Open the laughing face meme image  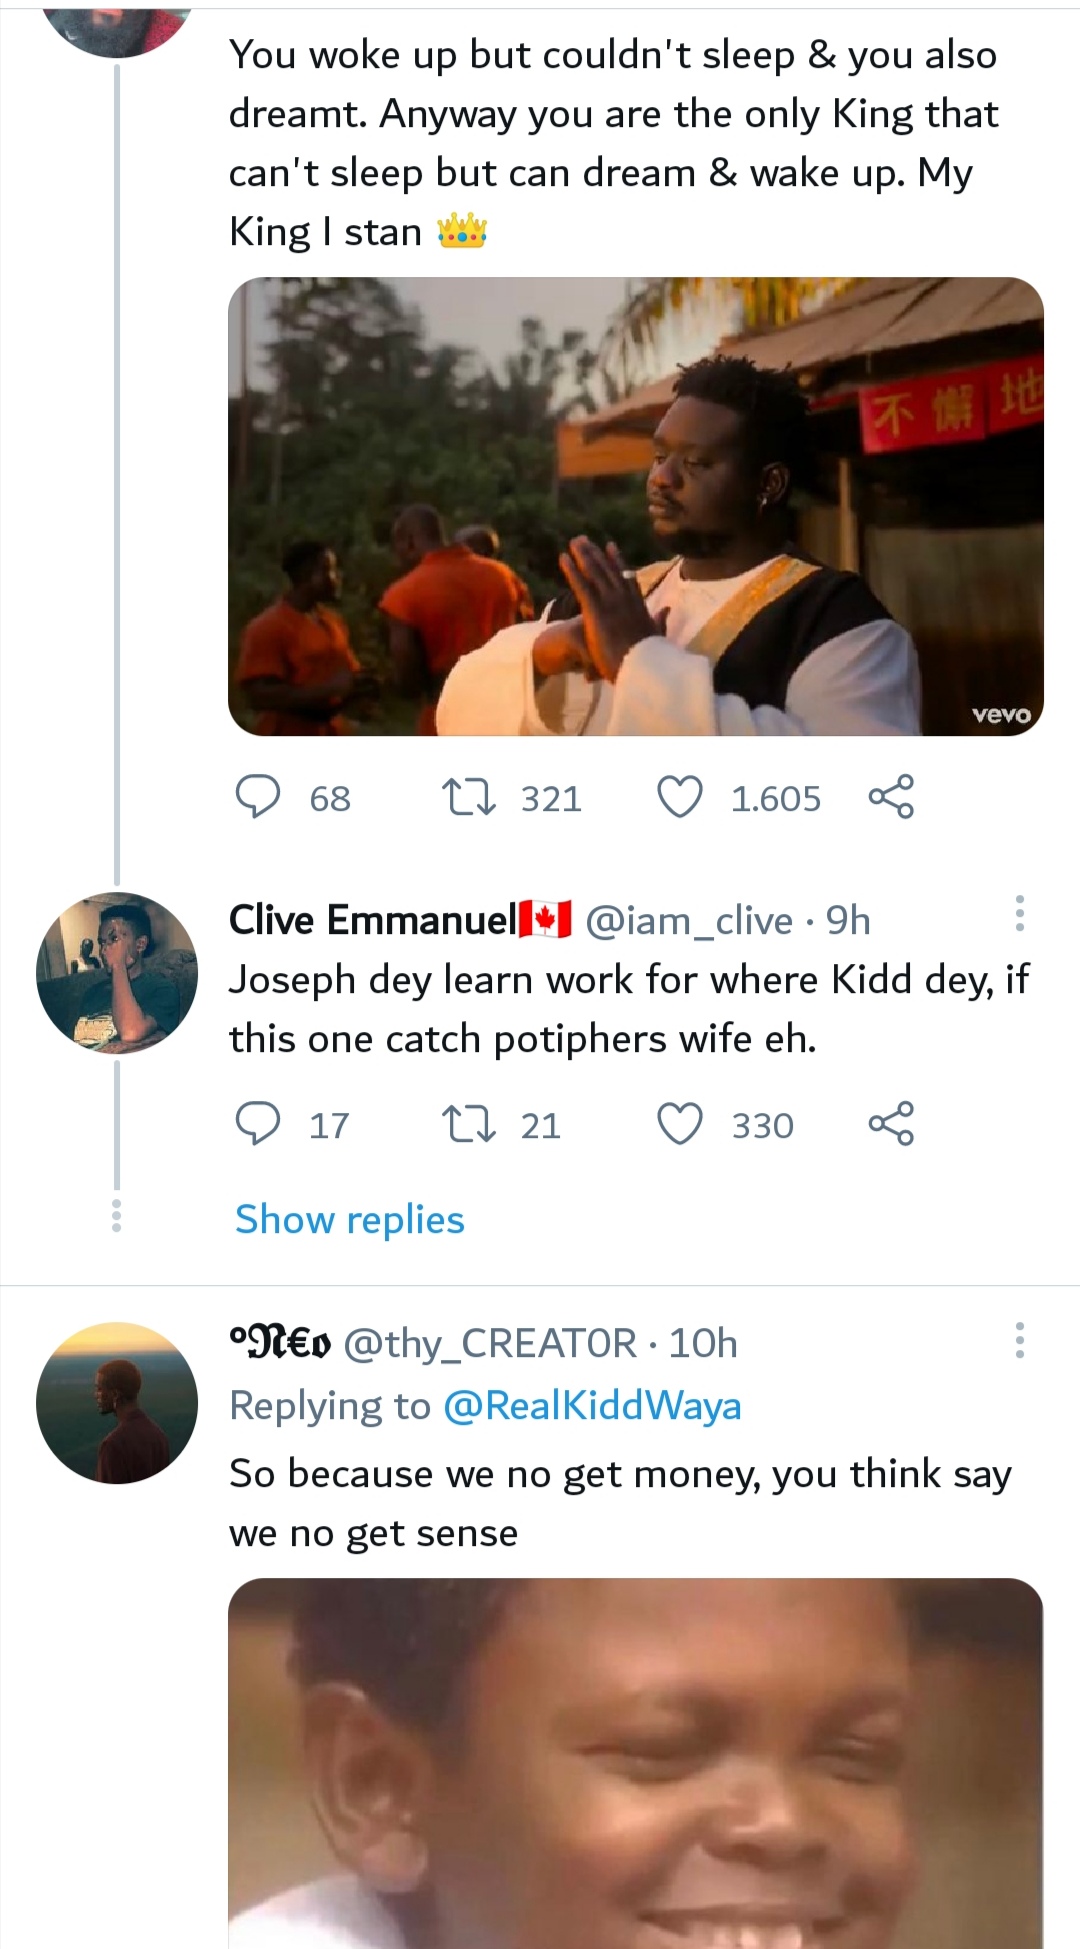click(x=636, y=1762)
